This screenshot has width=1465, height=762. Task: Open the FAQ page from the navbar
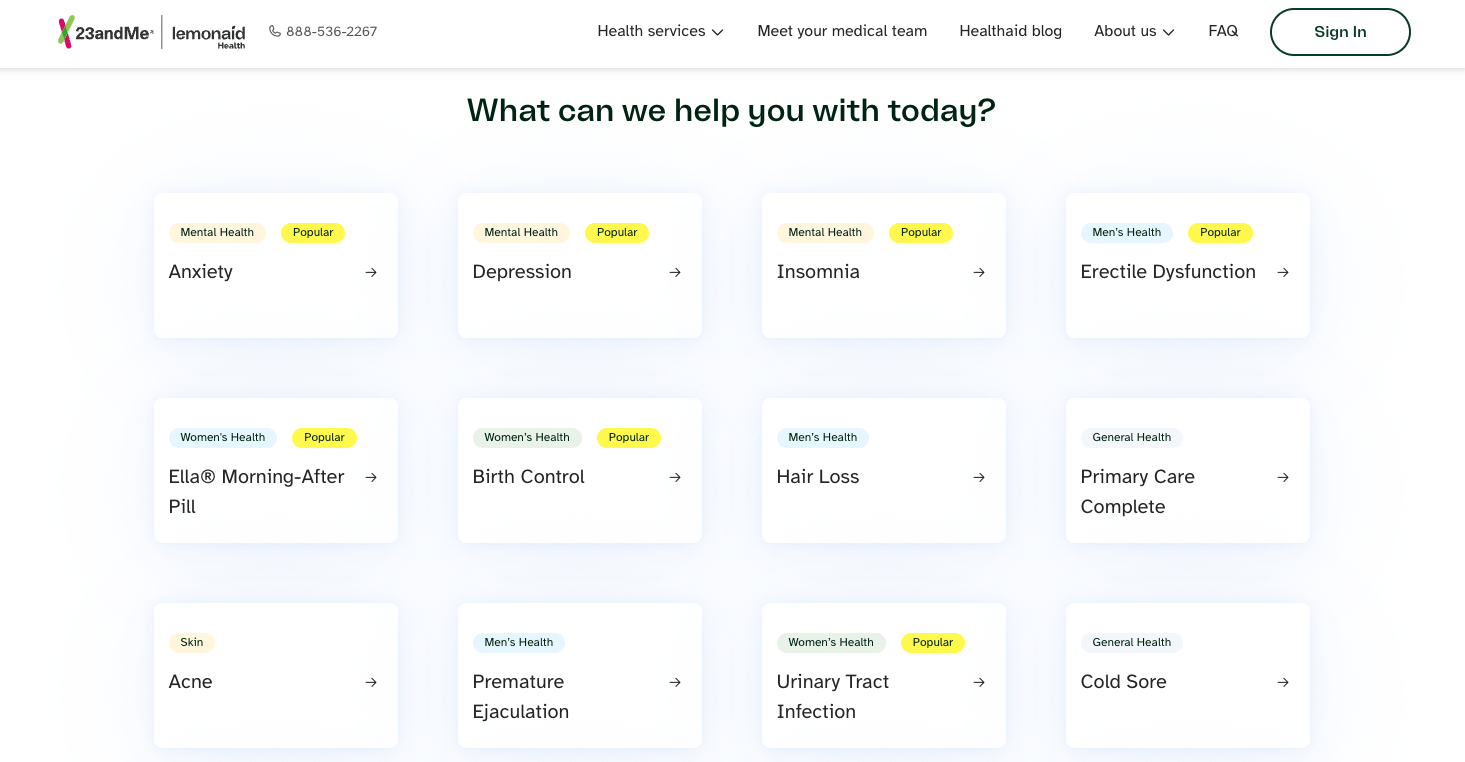pos(1223,31)
